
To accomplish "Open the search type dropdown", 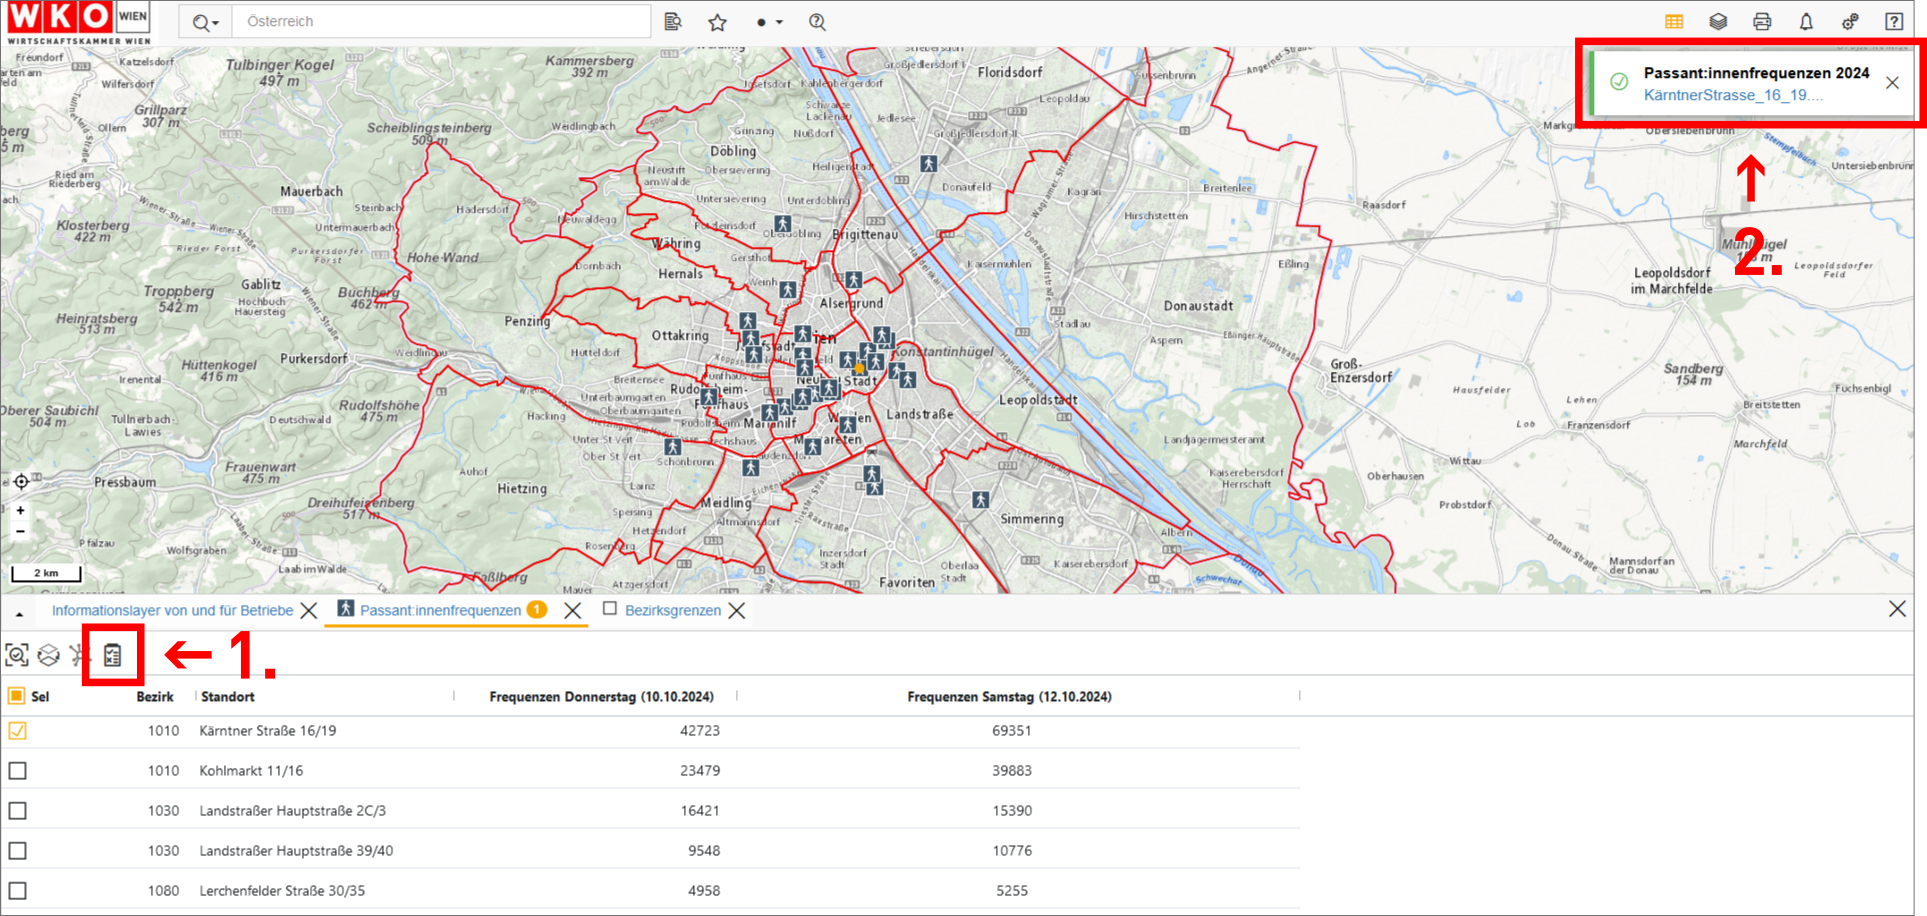I will click(205, 22).
